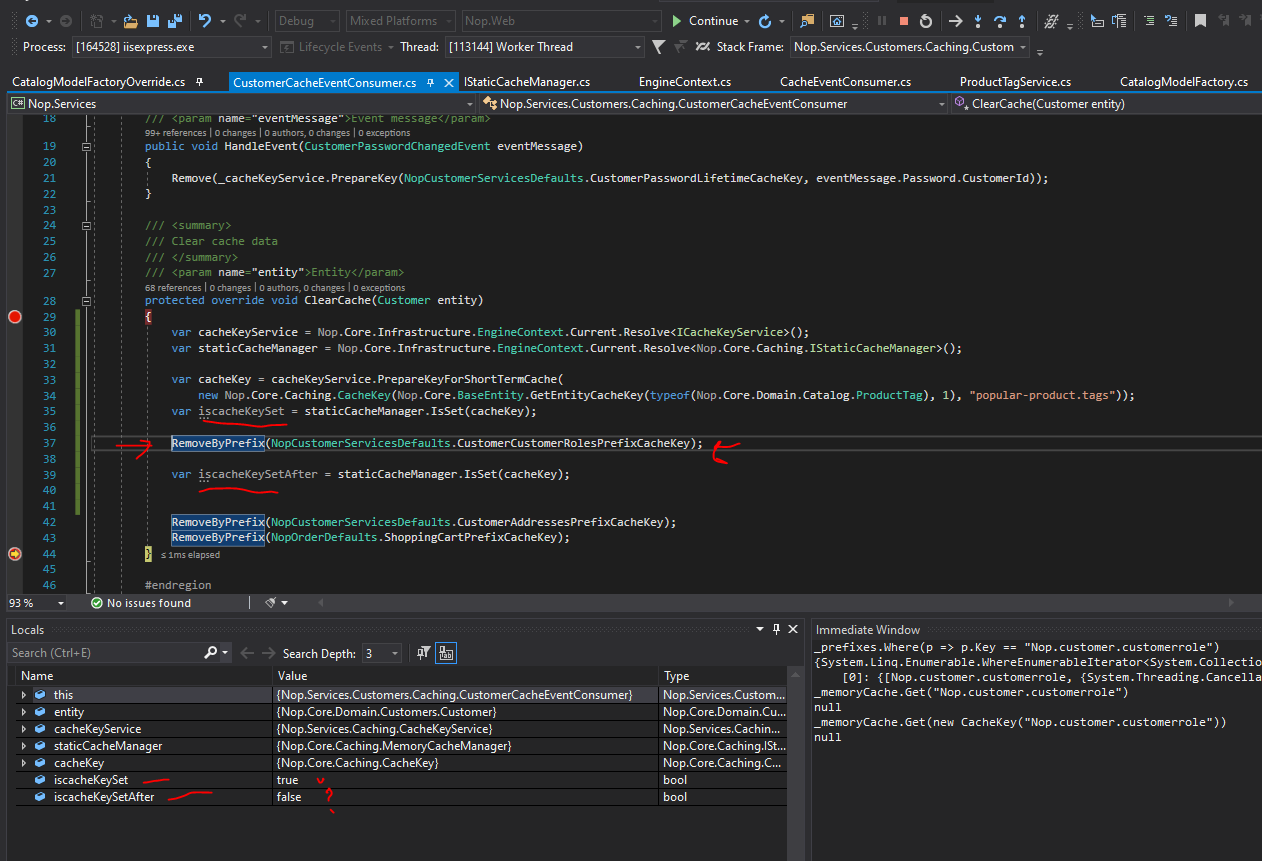Open the Search Depth dropdown in Locals
The width and height of the screenshot is (1262, 861).
point(394,653)
